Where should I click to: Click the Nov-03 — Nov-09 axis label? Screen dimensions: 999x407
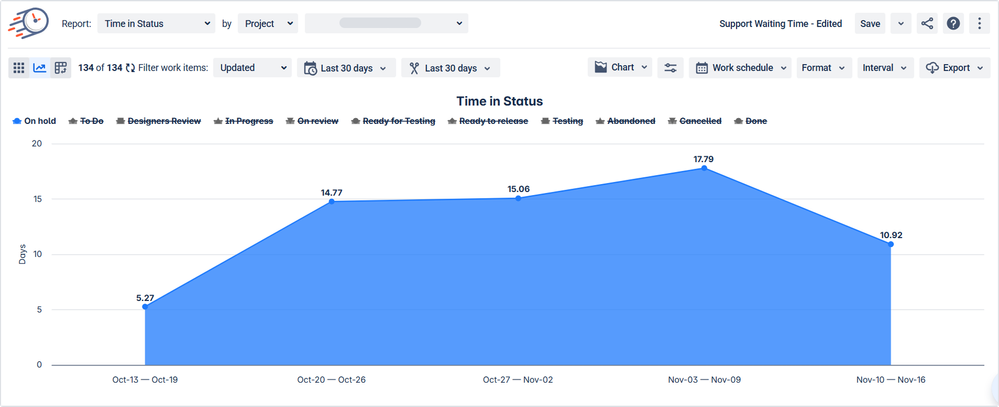click(x=704, y=380)
